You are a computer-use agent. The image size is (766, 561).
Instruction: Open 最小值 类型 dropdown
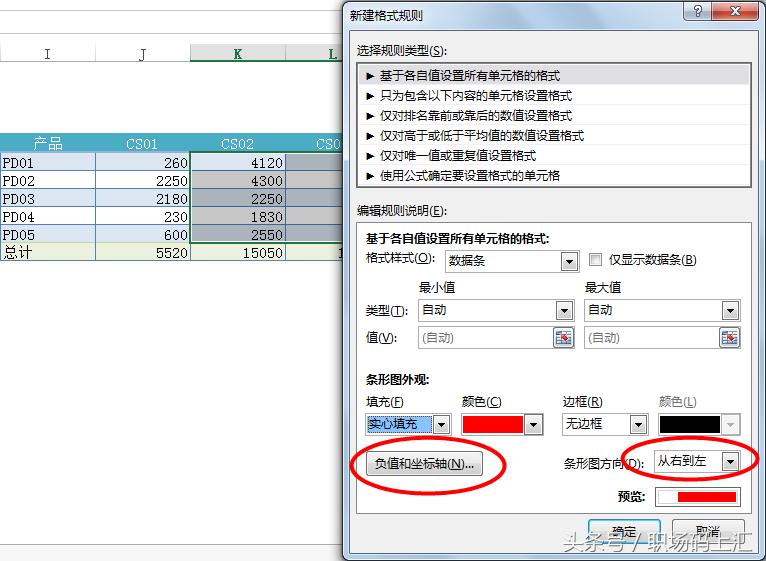click(x=564, y=310)
